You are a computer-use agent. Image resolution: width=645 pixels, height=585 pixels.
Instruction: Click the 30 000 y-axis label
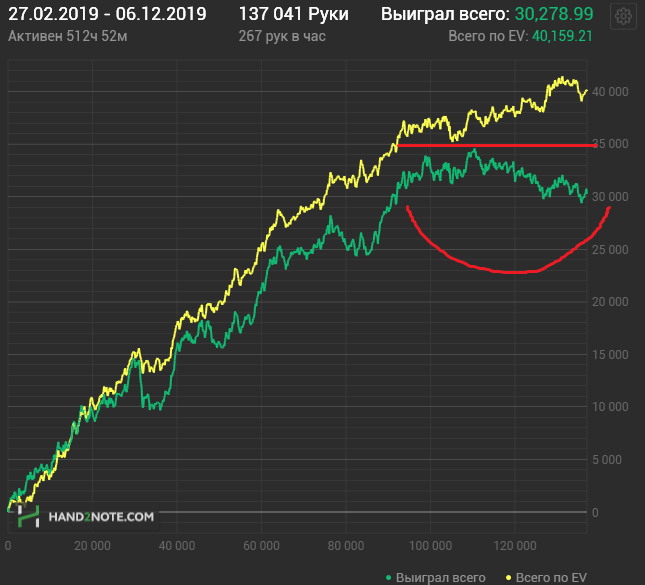[610, 197]
